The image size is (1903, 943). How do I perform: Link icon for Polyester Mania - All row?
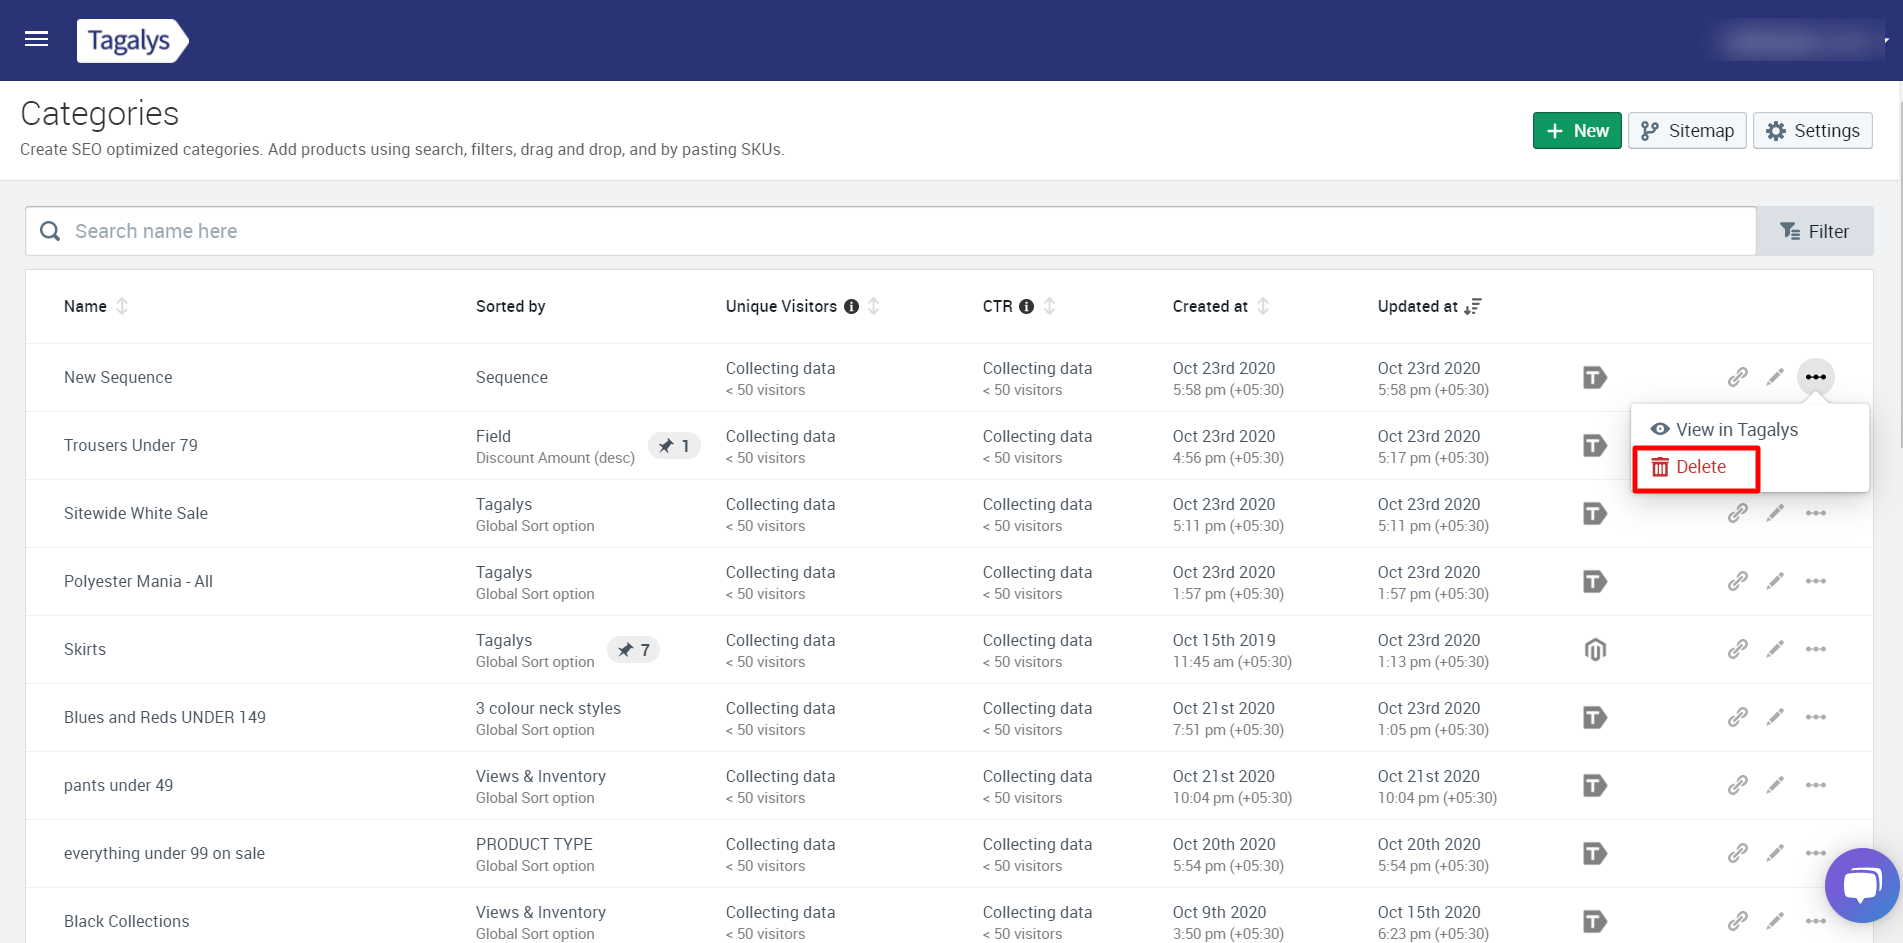click(1738, 581)
